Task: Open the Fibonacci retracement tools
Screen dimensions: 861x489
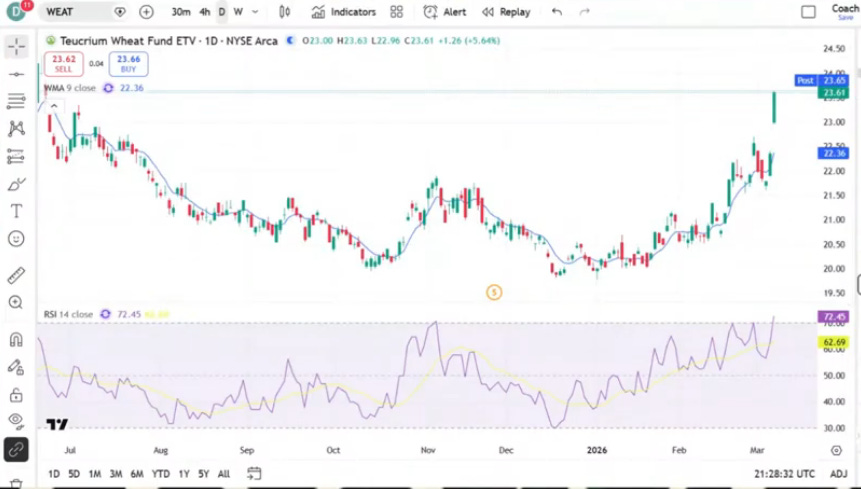Action: click(x=16, y=101)
